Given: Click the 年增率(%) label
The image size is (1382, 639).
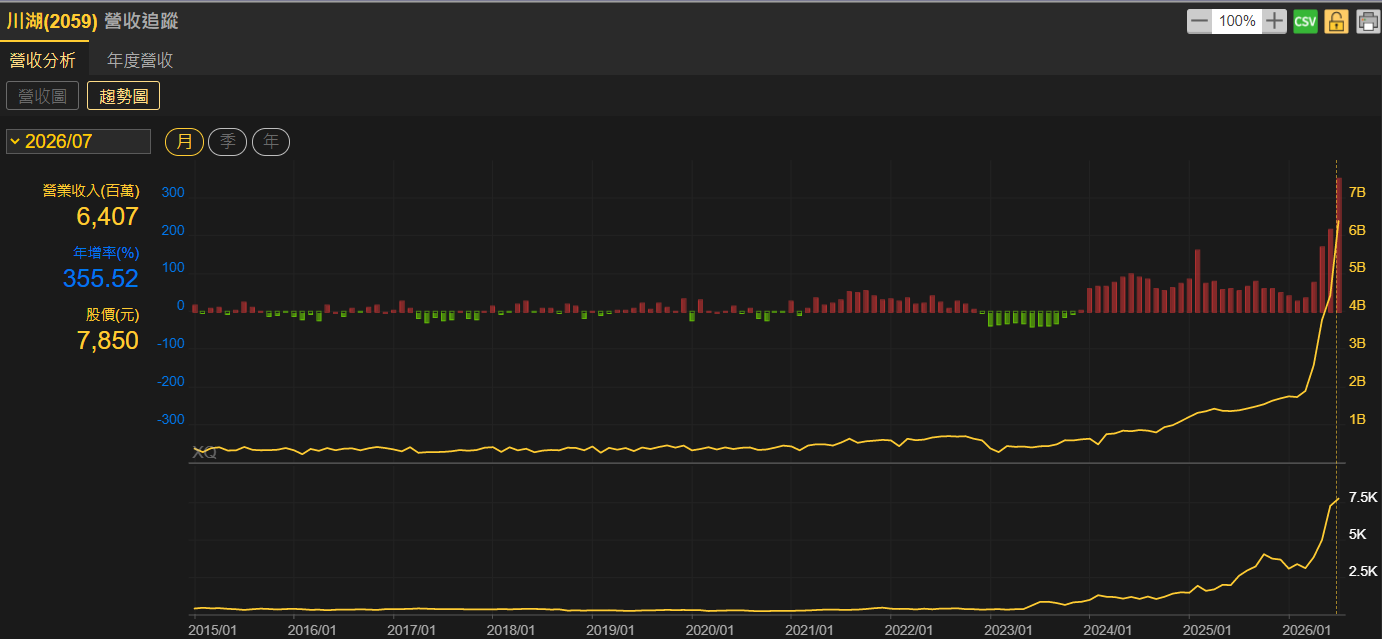Looking at the screenshot, I should (x=106, y=253).
